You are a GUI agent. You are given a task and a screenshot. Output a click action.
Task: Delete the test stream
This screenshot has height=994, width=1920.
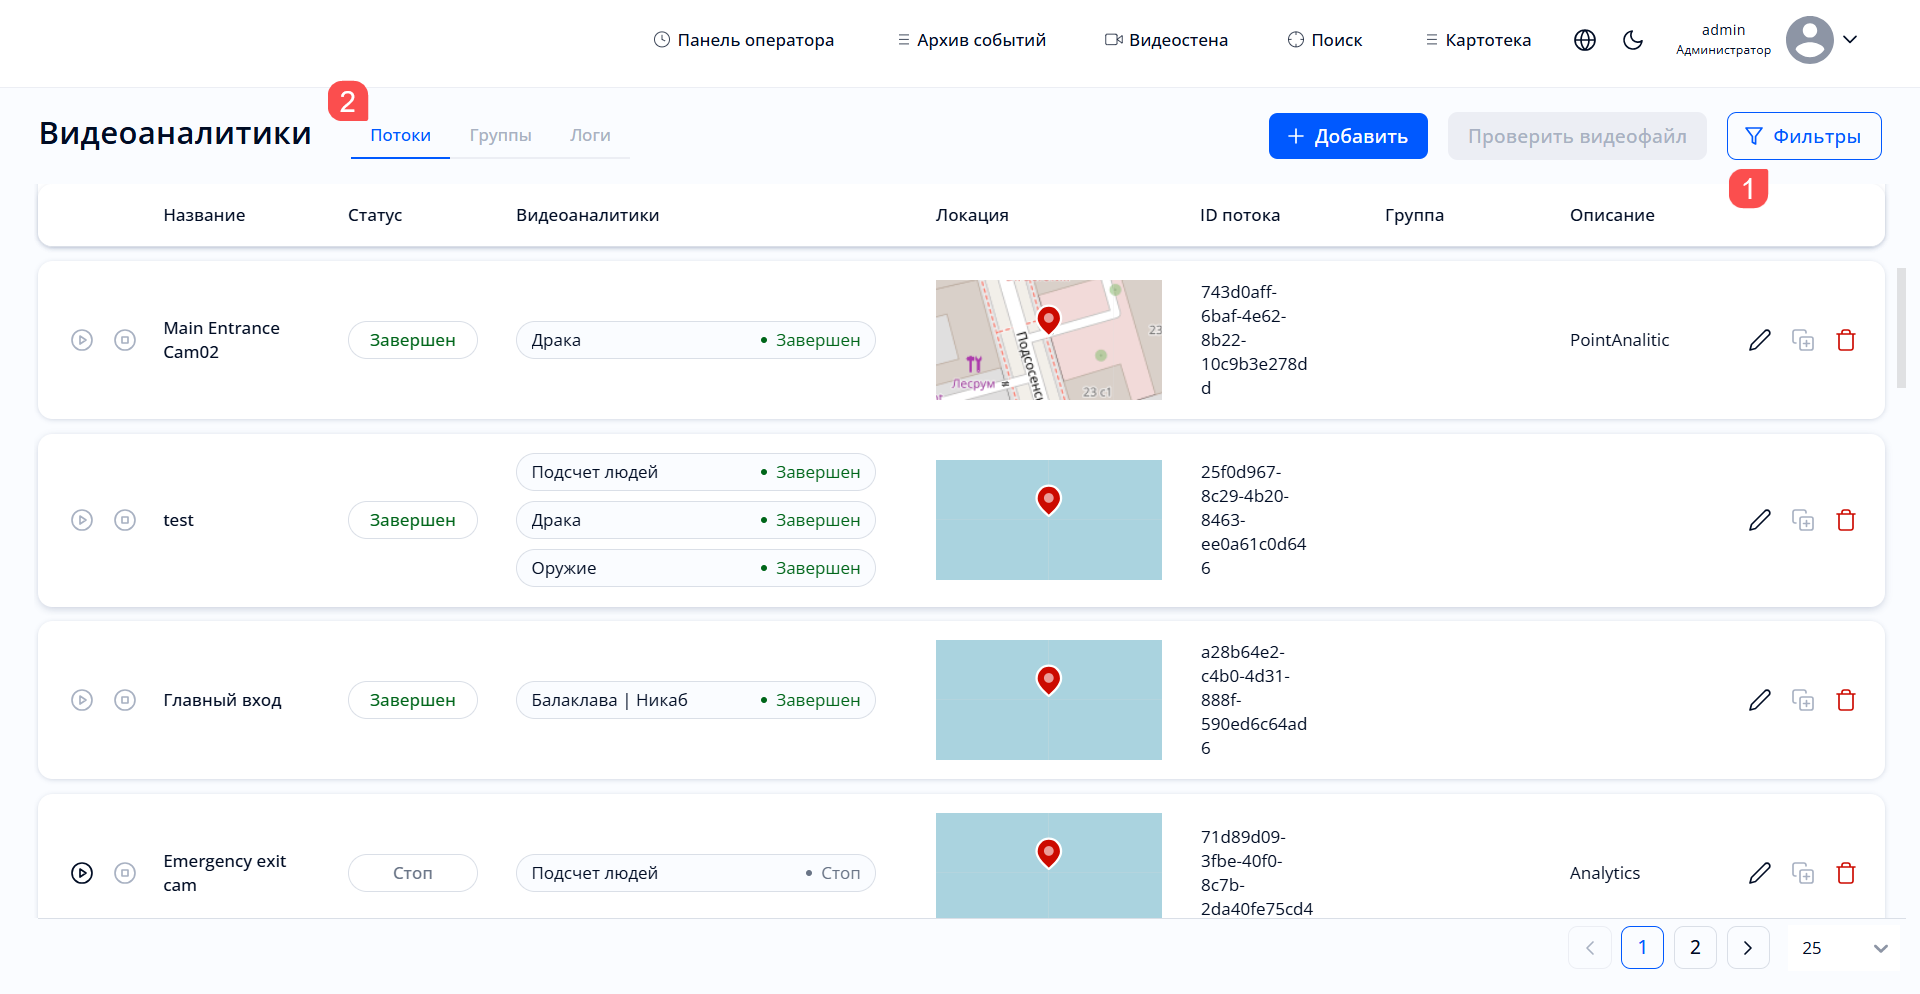[x=1845, y=520]
